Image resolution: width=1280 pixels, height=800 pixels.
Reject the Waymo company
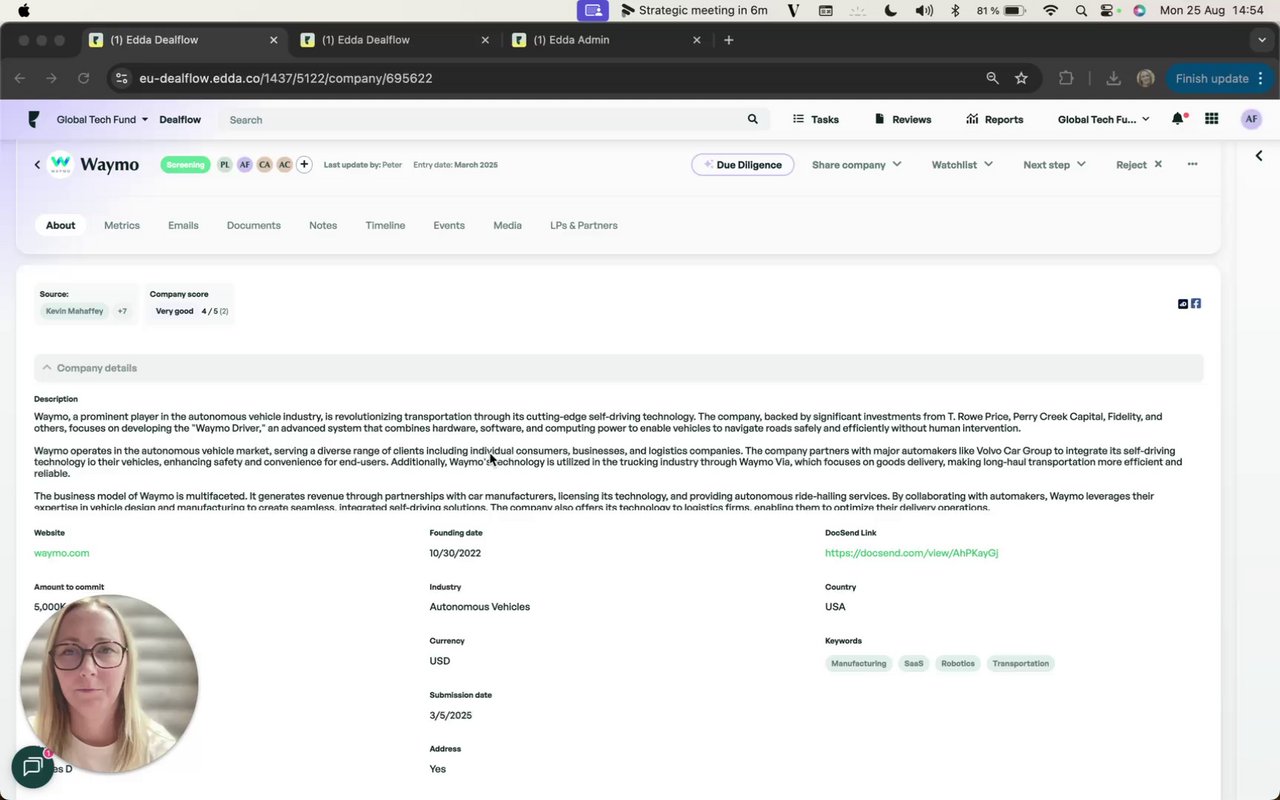(1139, 165)
